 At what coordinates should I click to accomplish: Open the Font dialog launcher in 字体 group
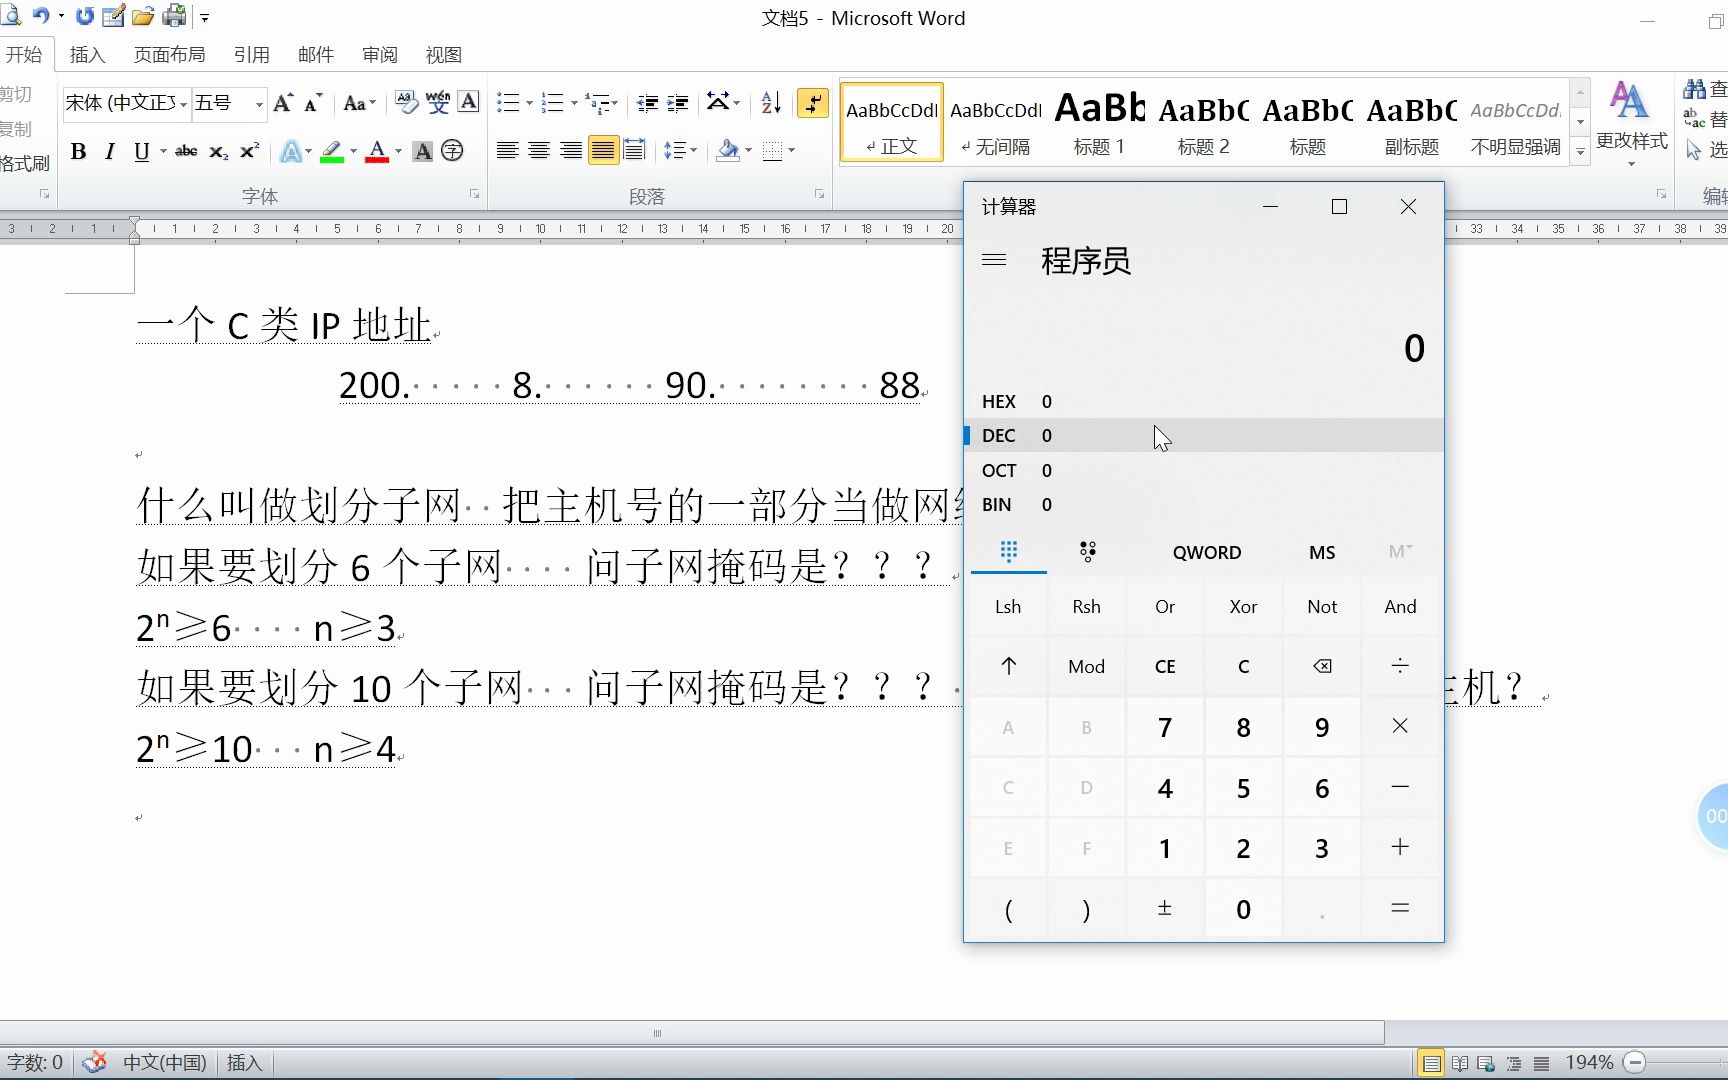[x=474, y=195]
